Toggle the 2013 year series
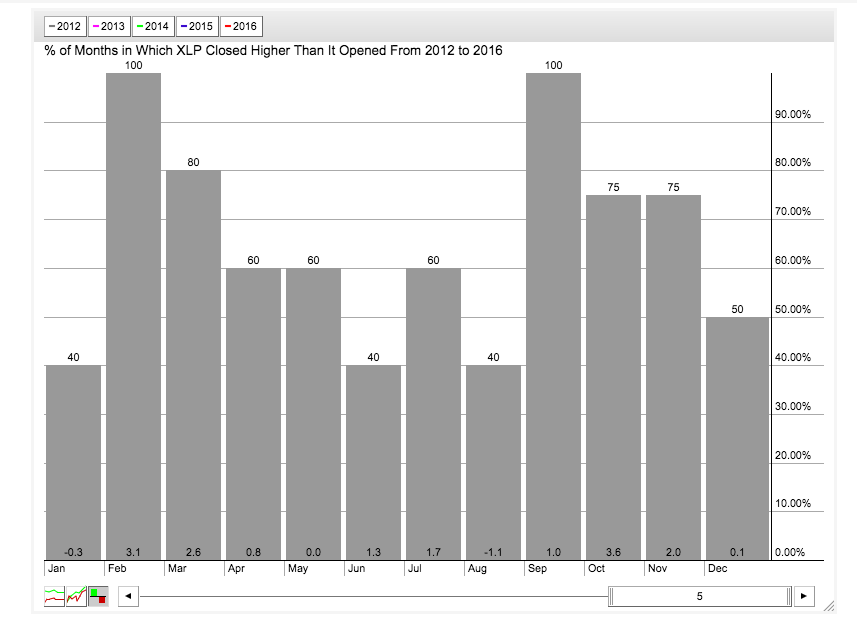The width and height of the screenshot is (857, 627). pos(109,26)
